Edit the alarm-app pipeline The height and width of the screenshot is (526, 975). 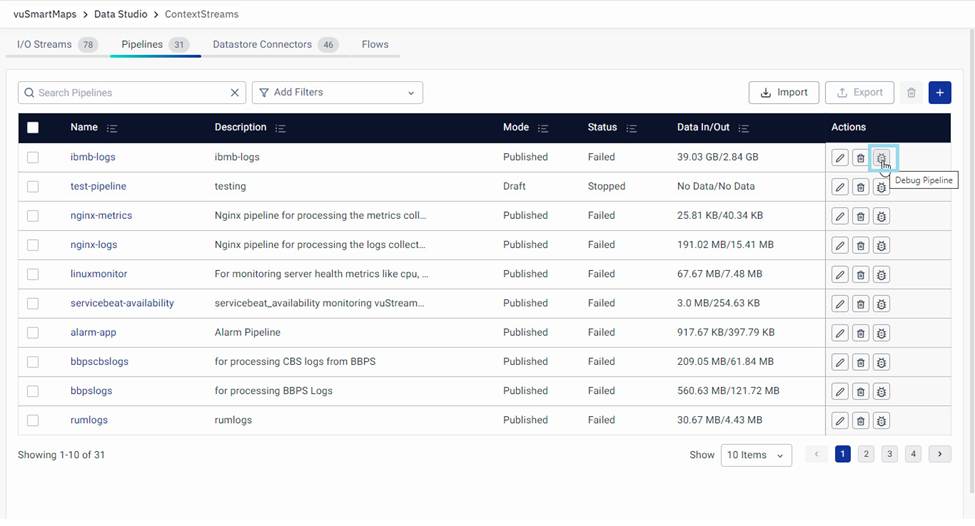point(840,333)
